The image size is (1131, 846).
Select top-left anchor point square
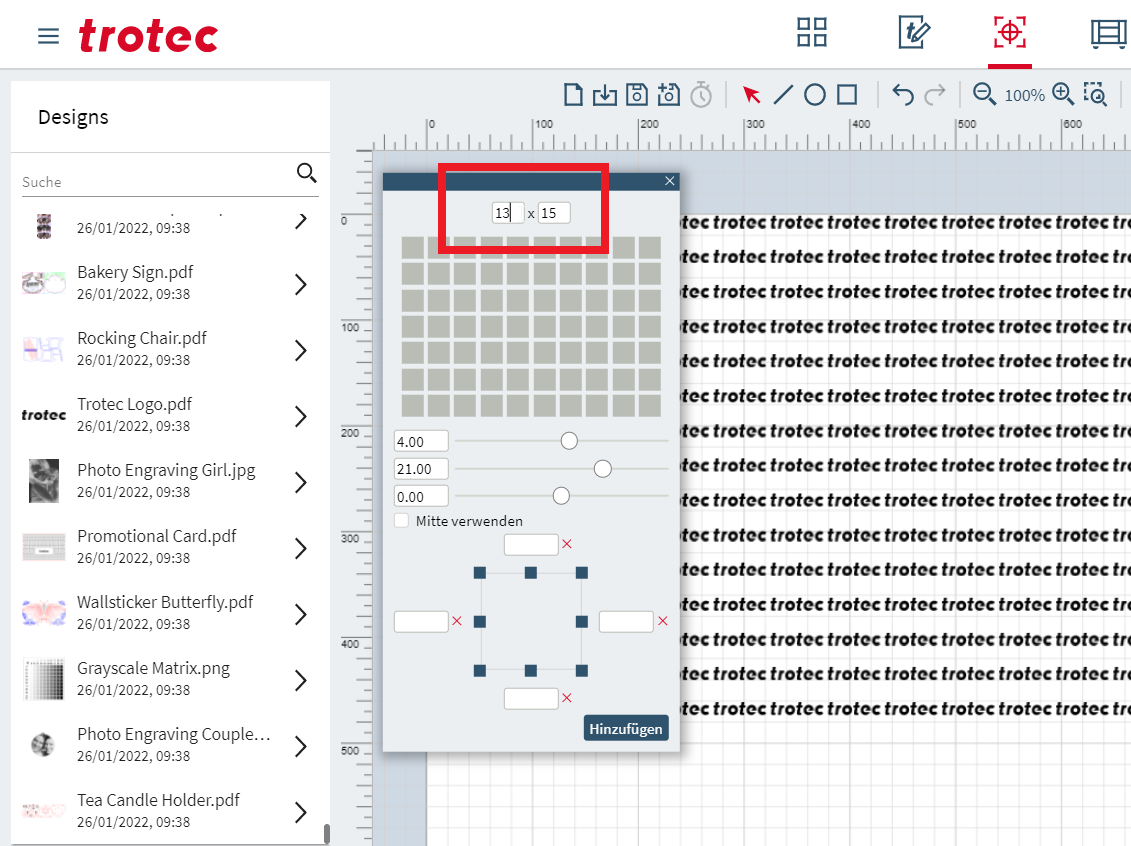tap(480, 572)
